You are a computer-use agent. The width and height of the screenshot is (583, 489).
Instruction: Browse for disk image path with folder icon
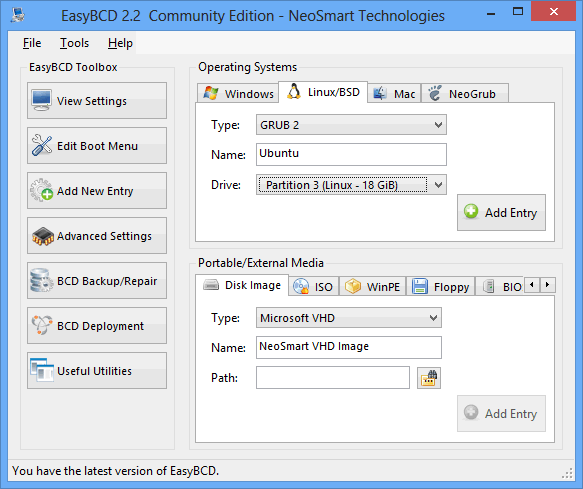pyautogui.click(x=429, y=378)
